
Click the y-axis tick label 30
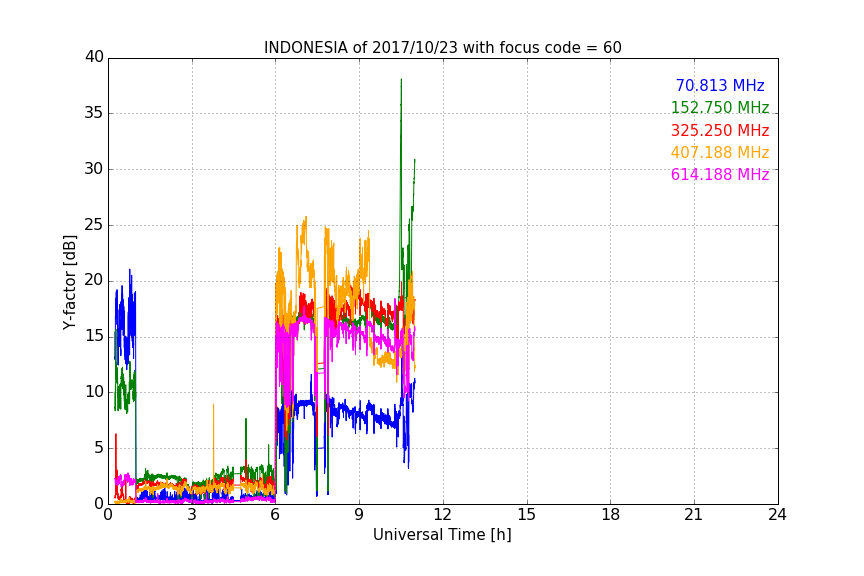(x=94, y=169)
